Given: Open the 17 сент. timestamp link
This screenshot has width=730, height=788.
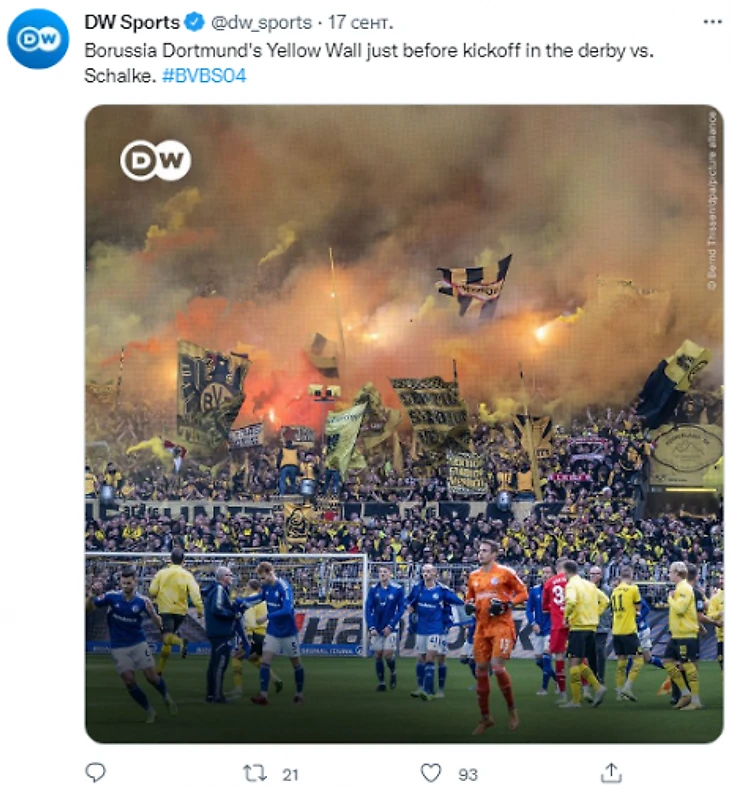Looking at the screenshot, I should [360, 23].
